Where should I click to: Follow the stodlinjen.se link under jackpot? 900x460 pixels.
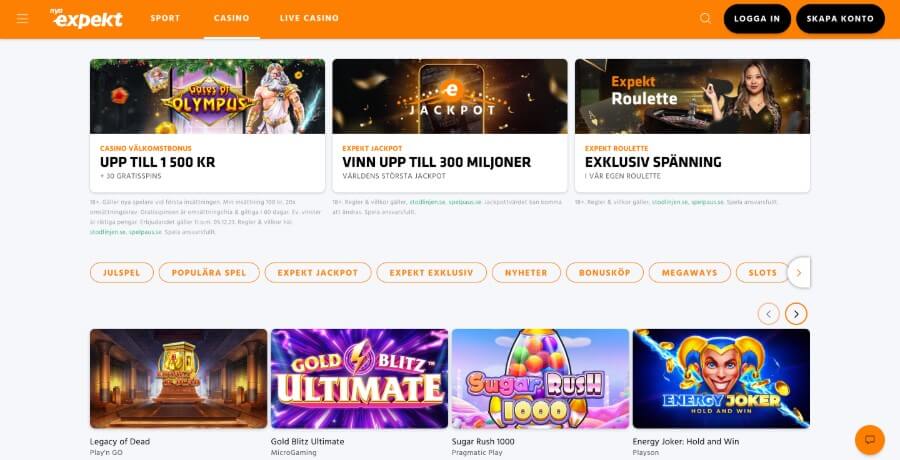427,202
